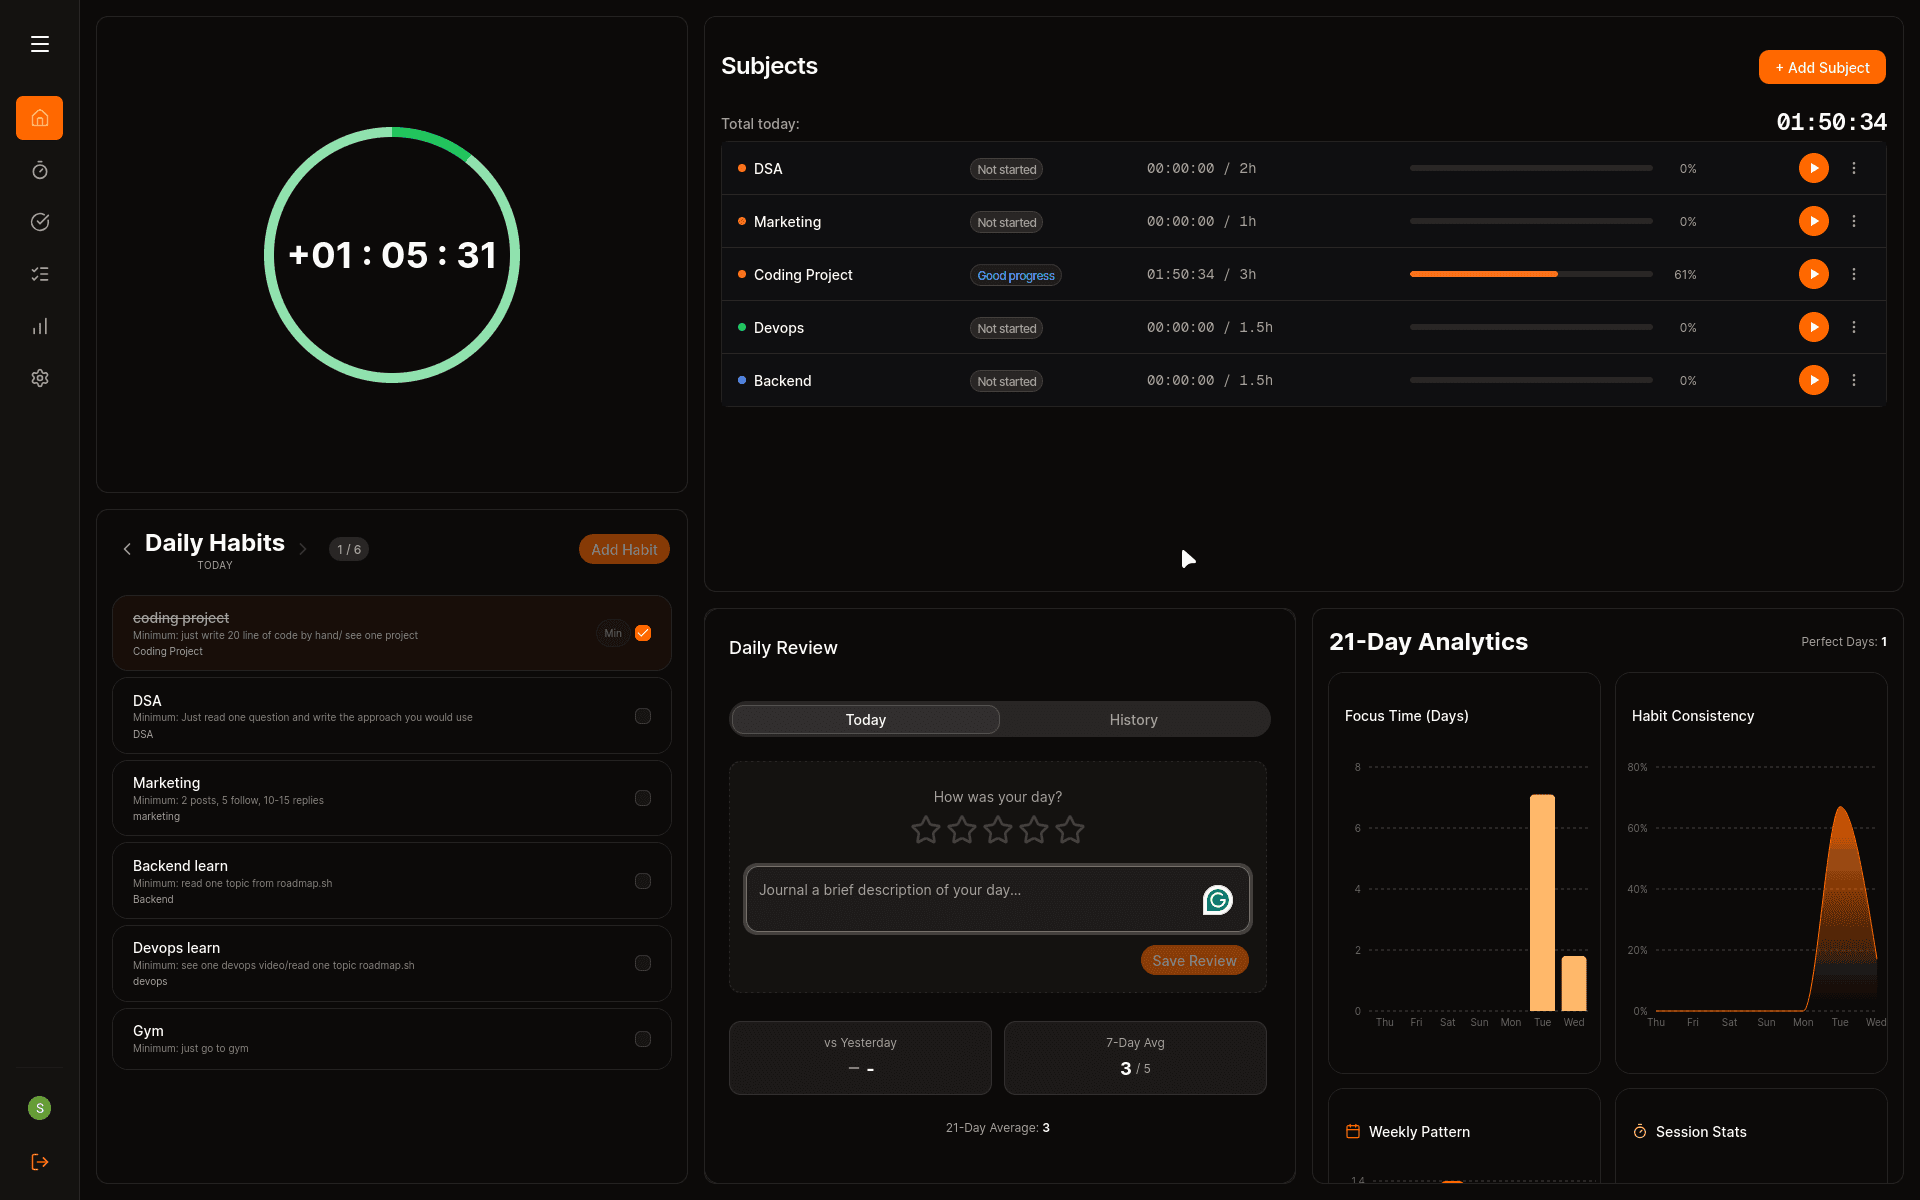
Task: Click the circular timer display
Action: coord(392,255)
